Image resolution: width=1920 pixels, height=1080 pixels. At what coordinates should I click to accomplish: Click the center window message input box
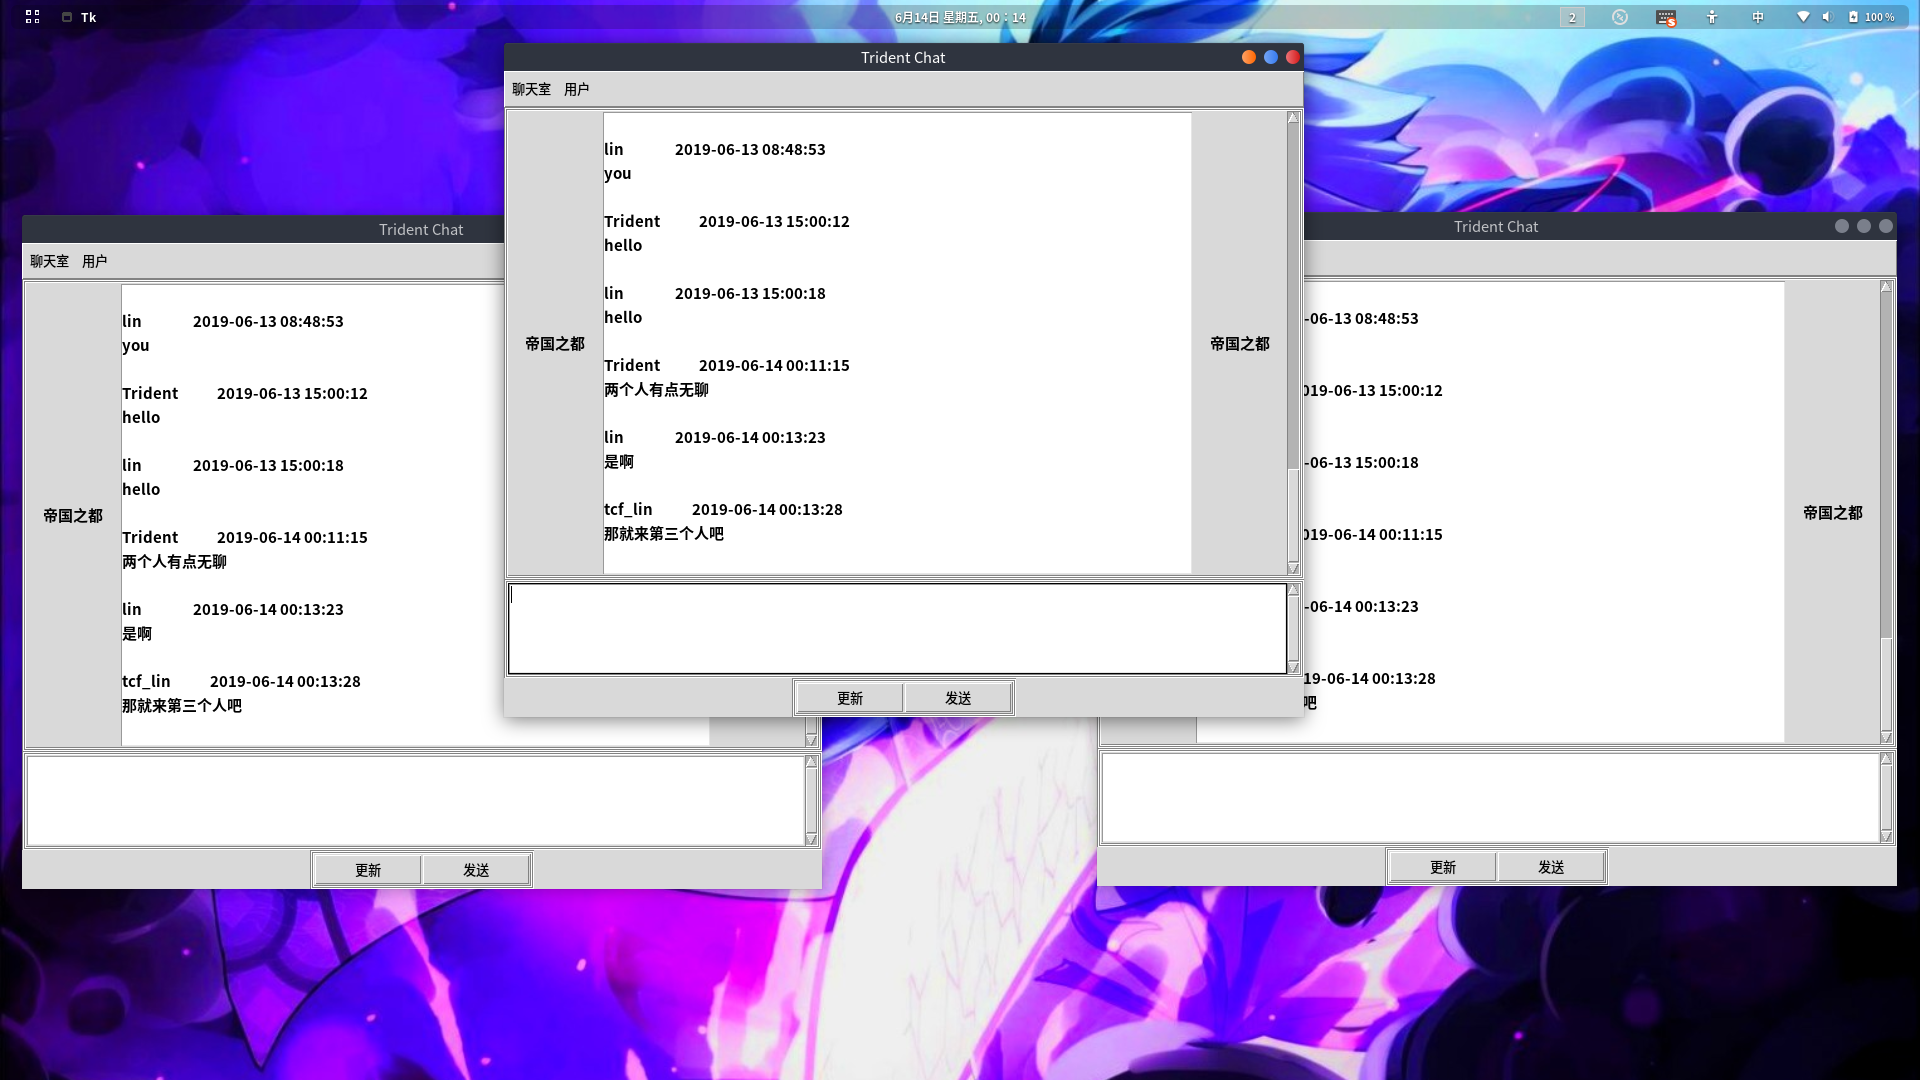coord(896,629)
